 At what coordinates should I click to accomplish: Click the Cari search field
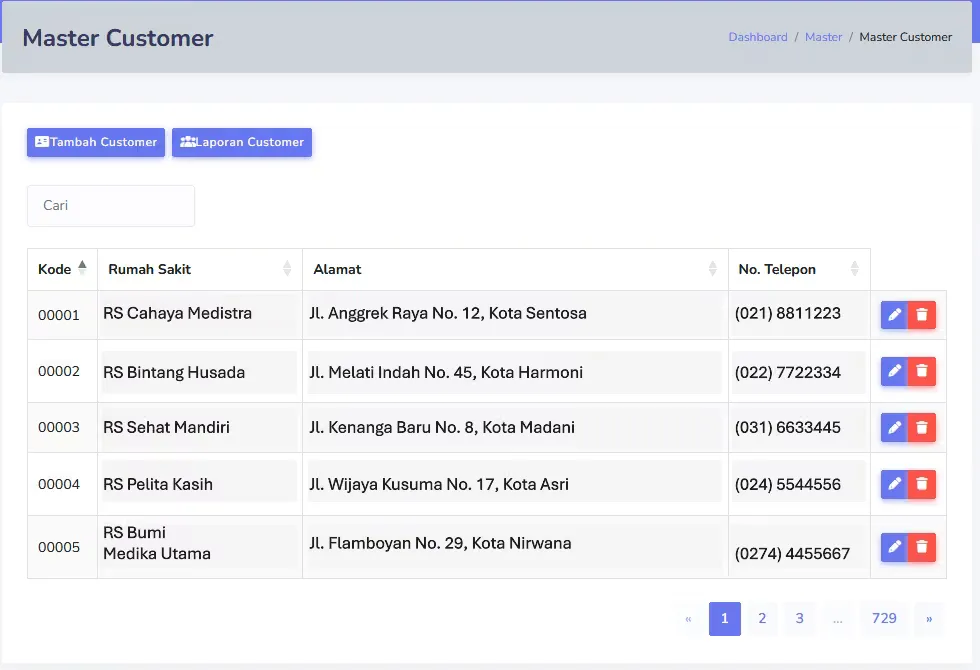(111, 206)
